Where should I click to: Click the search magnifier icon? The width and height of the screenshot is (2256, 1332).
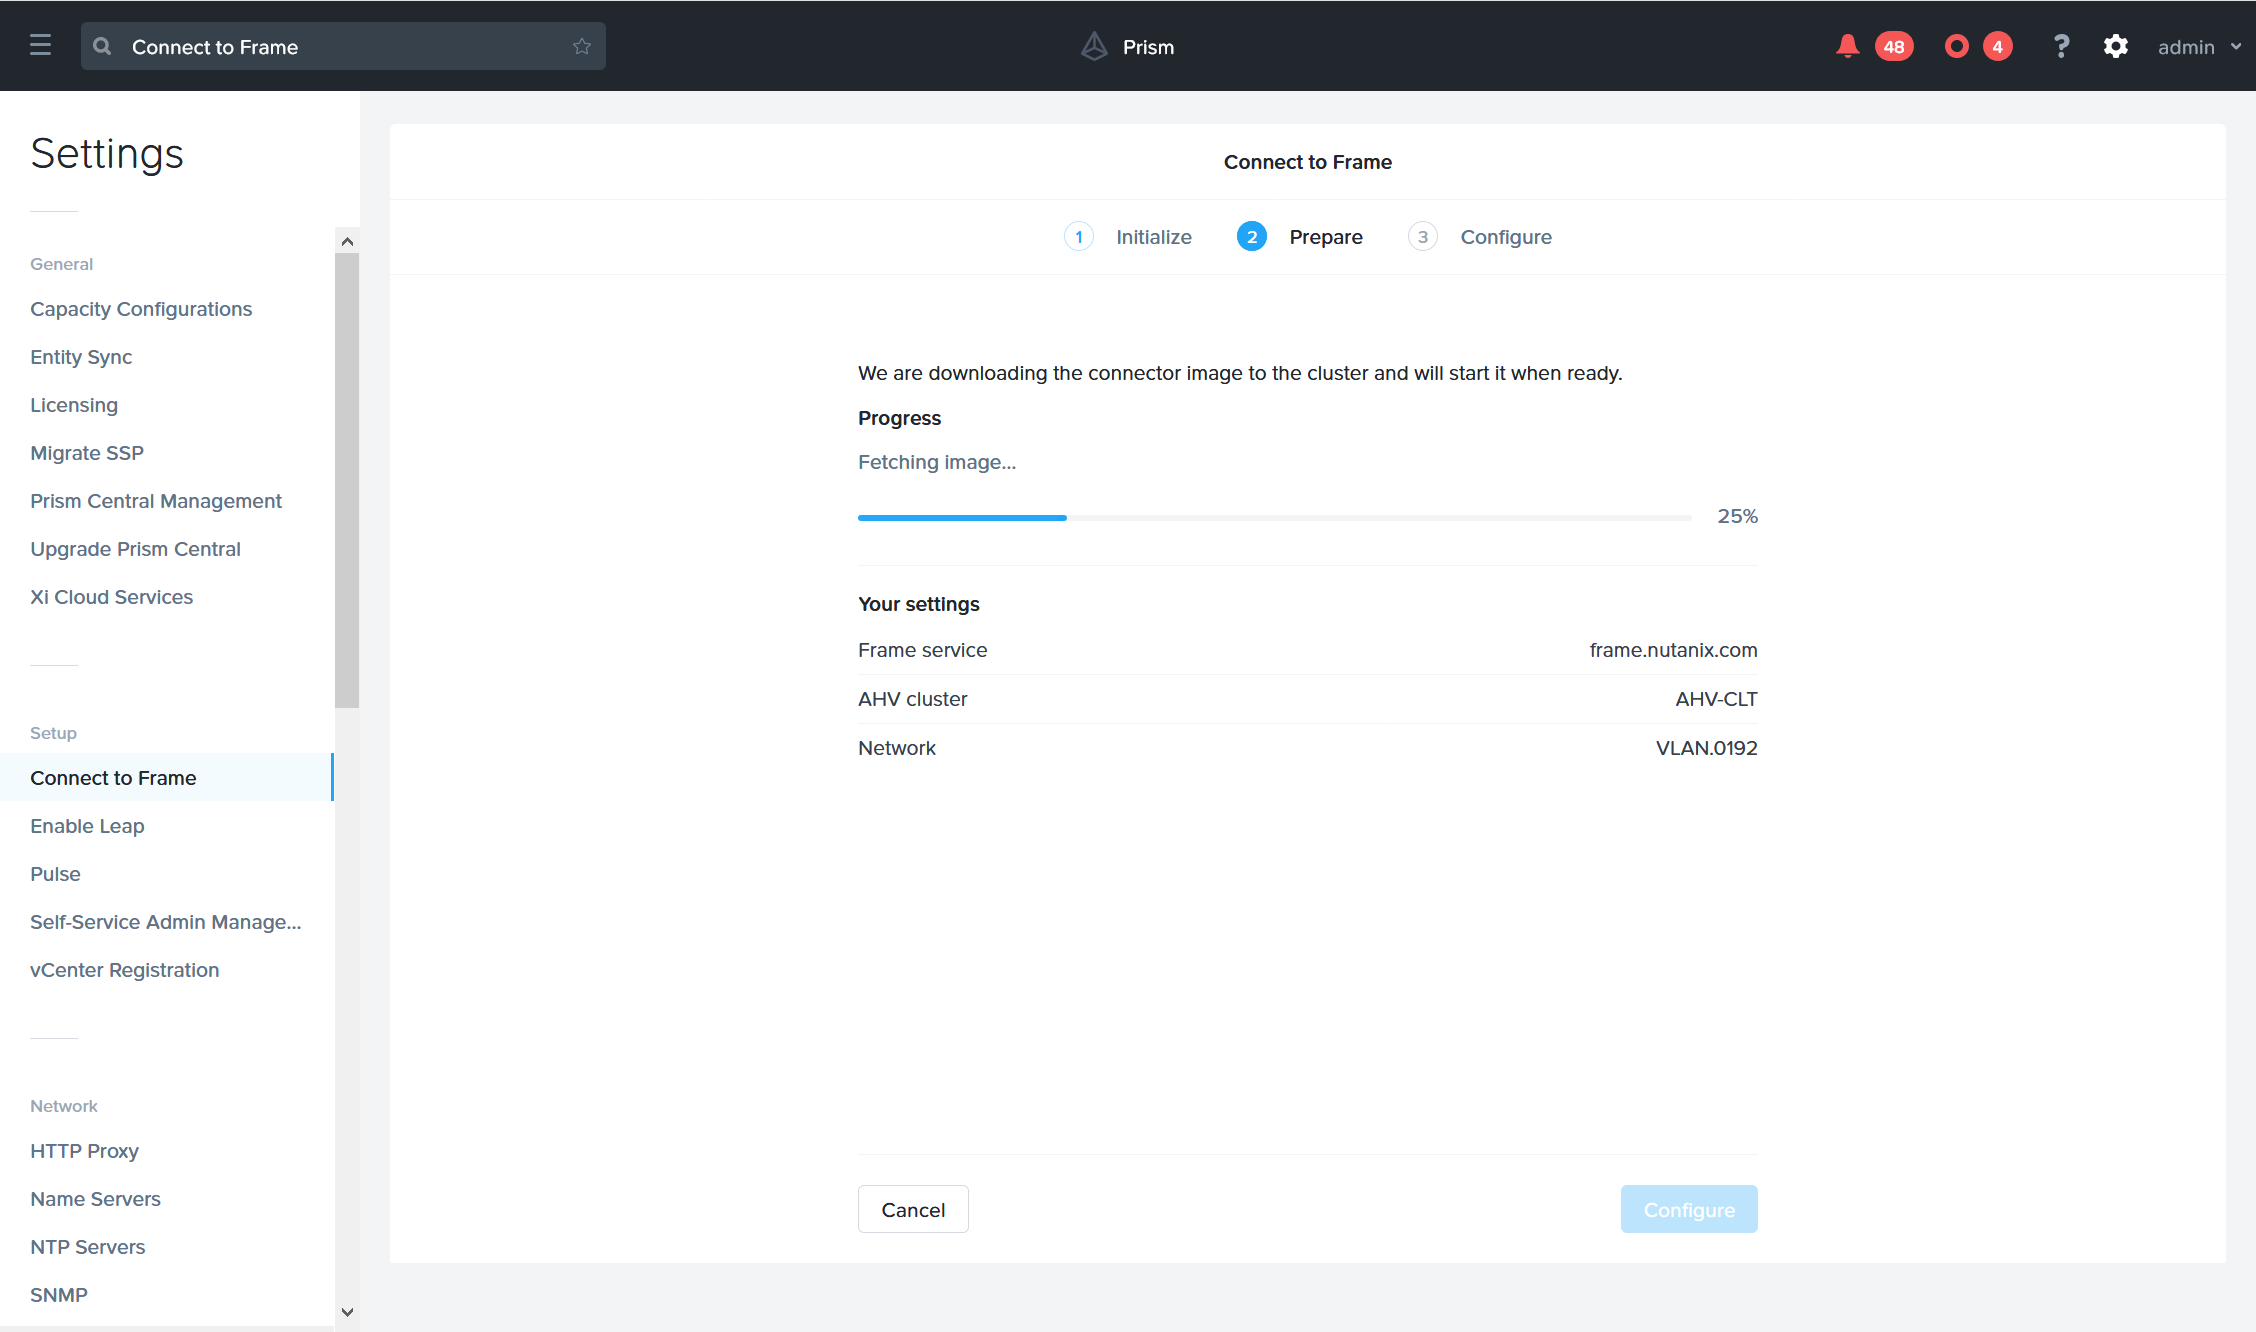(x=102, y=46)
